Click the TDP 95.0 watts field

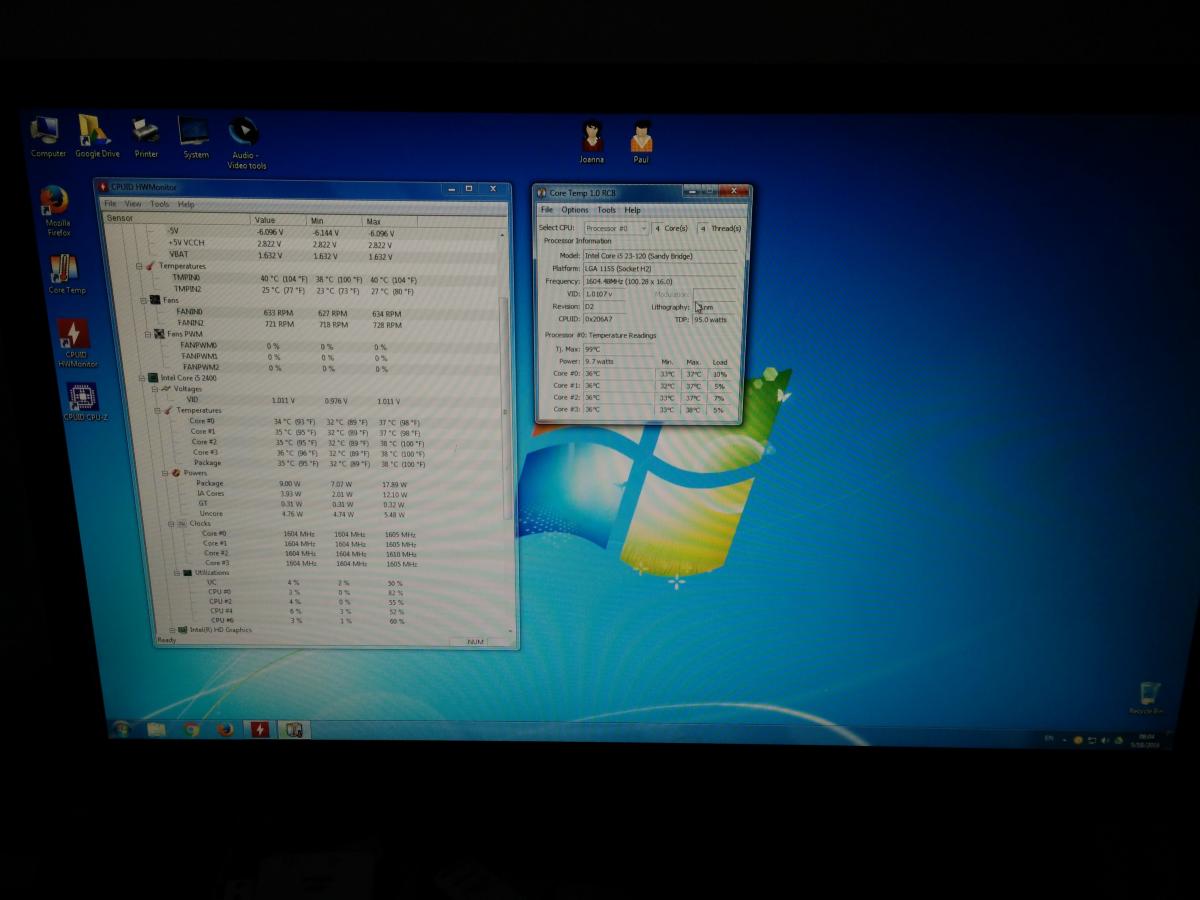pyautogui.click(x=713, y=319)
